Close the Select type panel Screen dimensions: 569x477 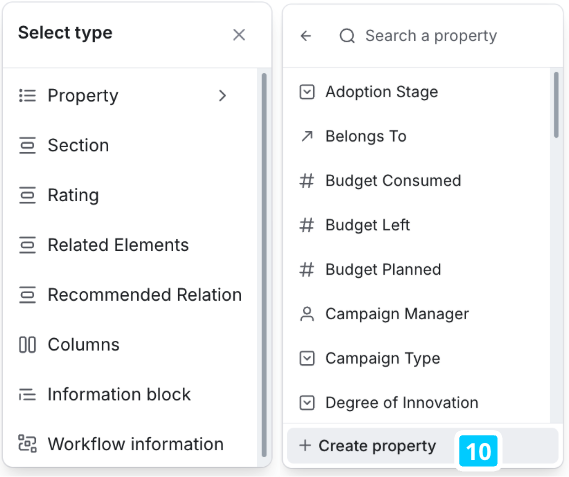[239, 35]
